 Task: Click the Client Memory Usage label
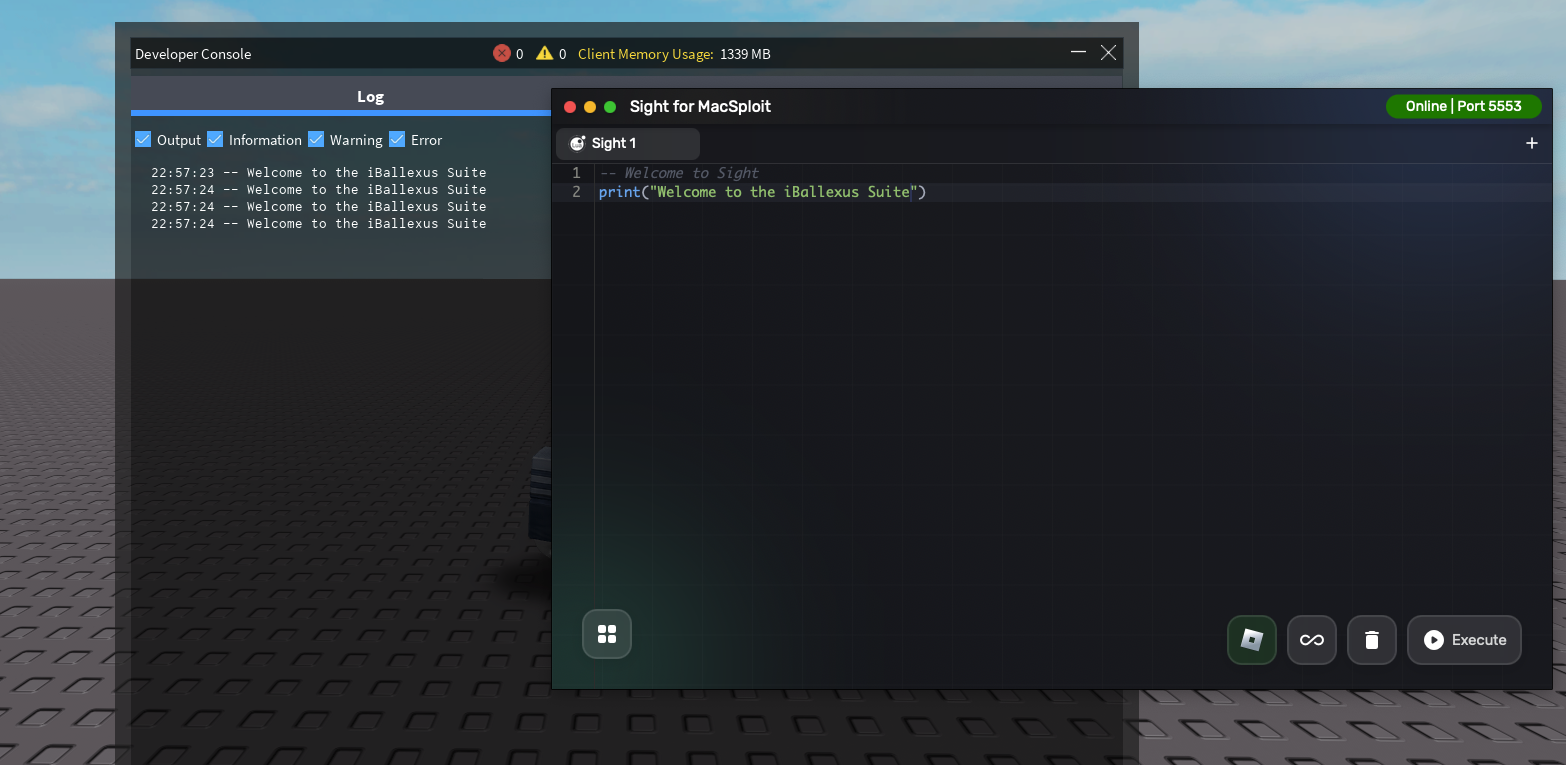pos(646,54)
